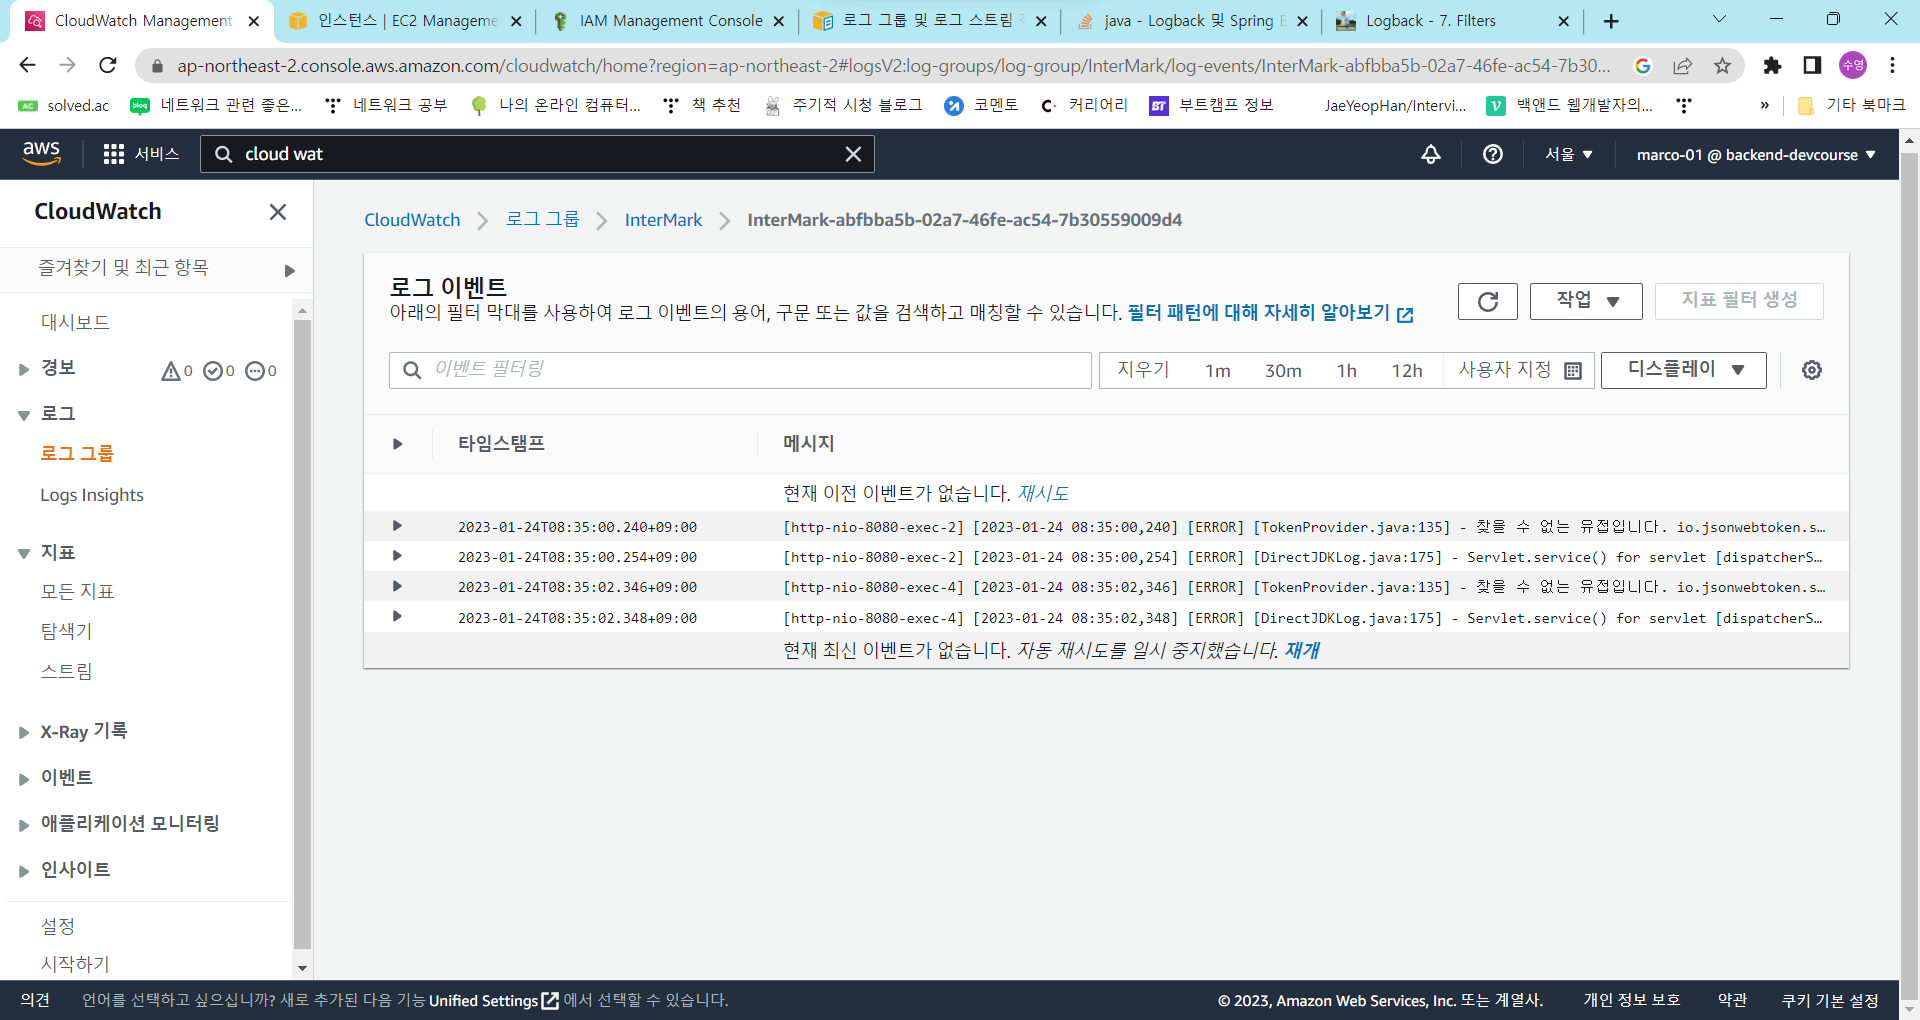Viewport: 1920px width, 1020px height.
Task: Open a new browser tab
Action: coord(1611,21)
